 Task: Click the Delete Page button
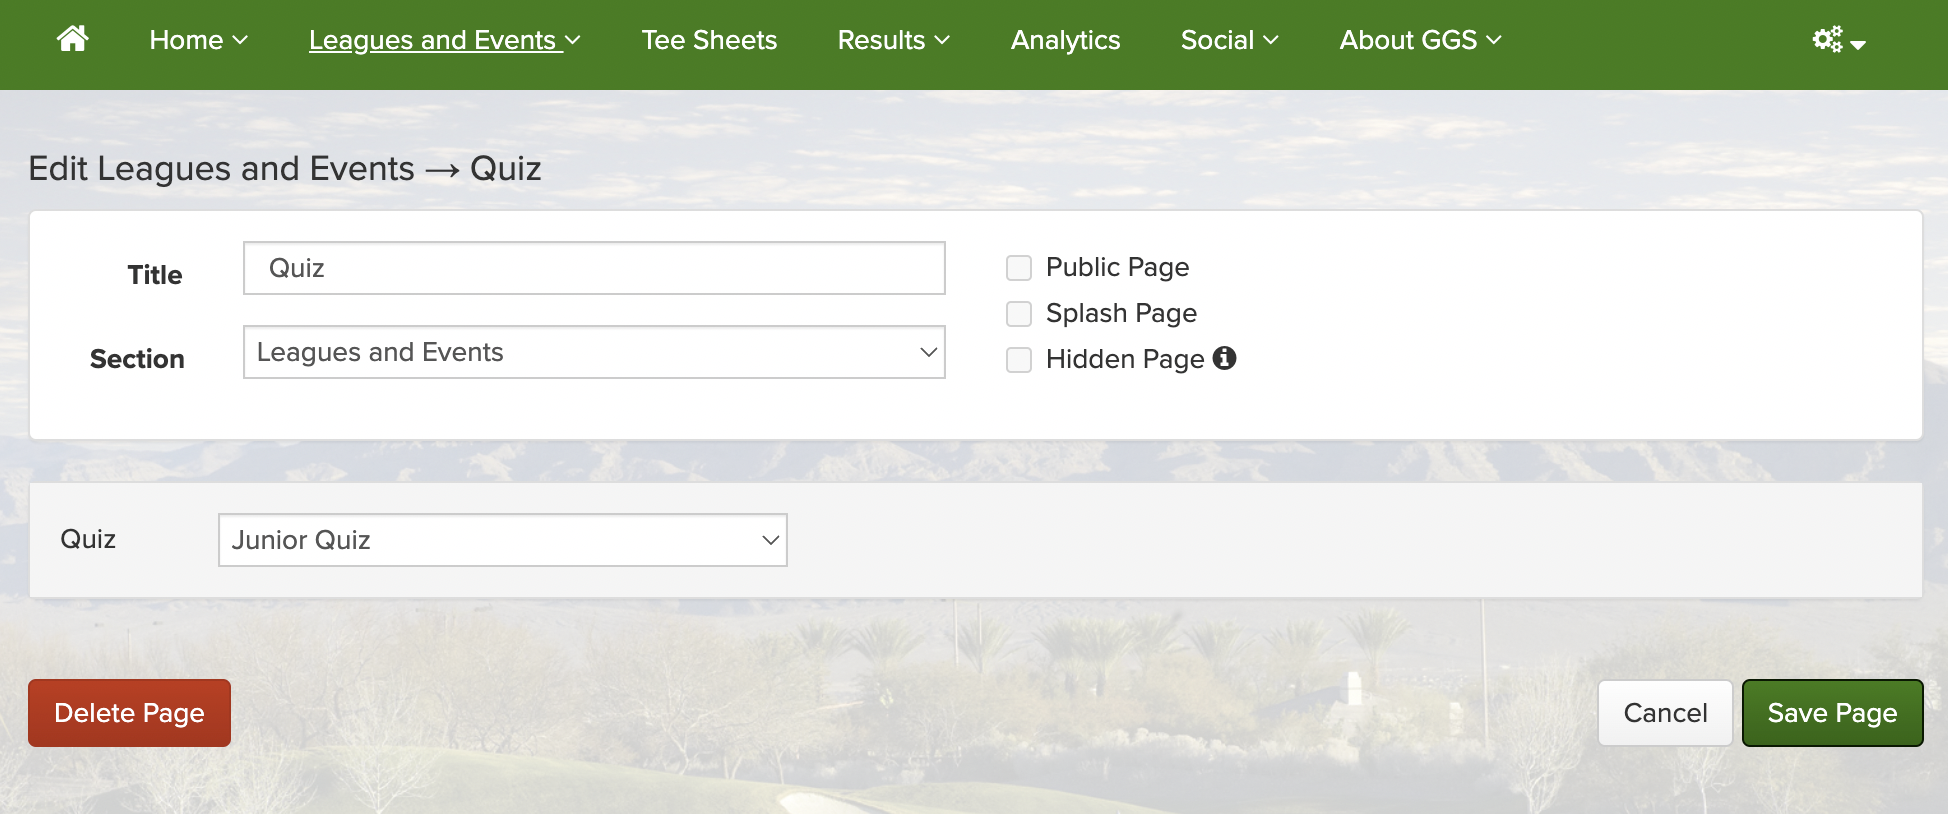coord(129,713)
